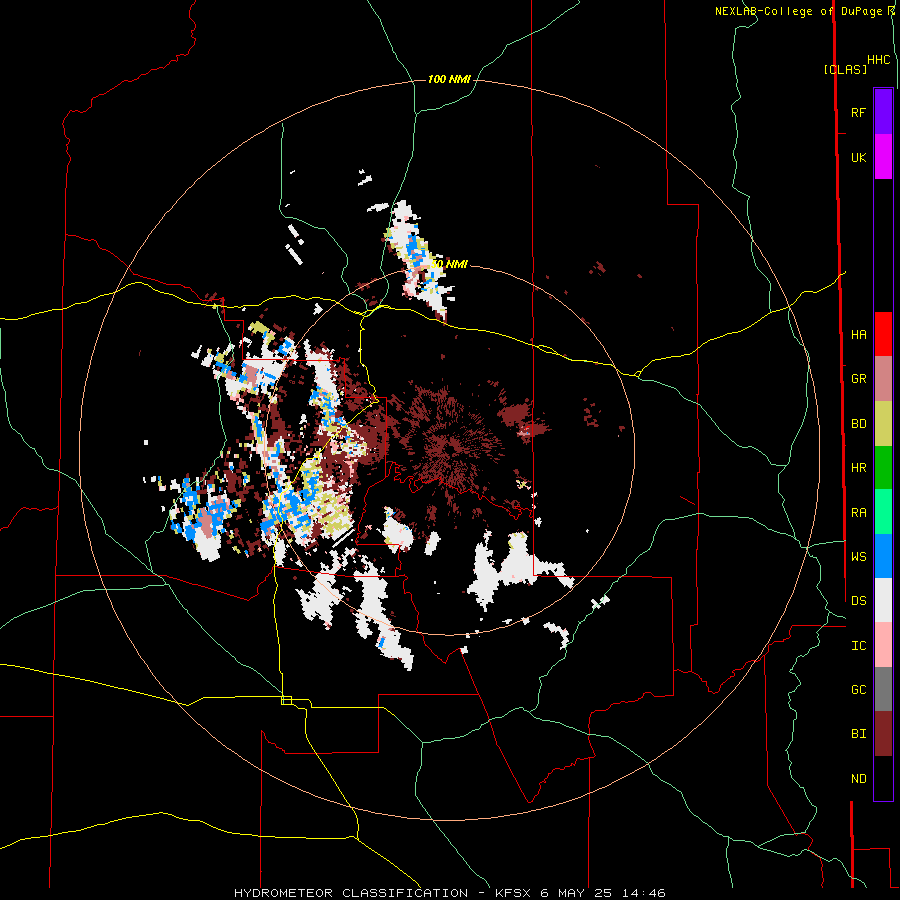Click the "RF" legend label
The height and width of the screenshot is (900, 900).
coord(858,113)
